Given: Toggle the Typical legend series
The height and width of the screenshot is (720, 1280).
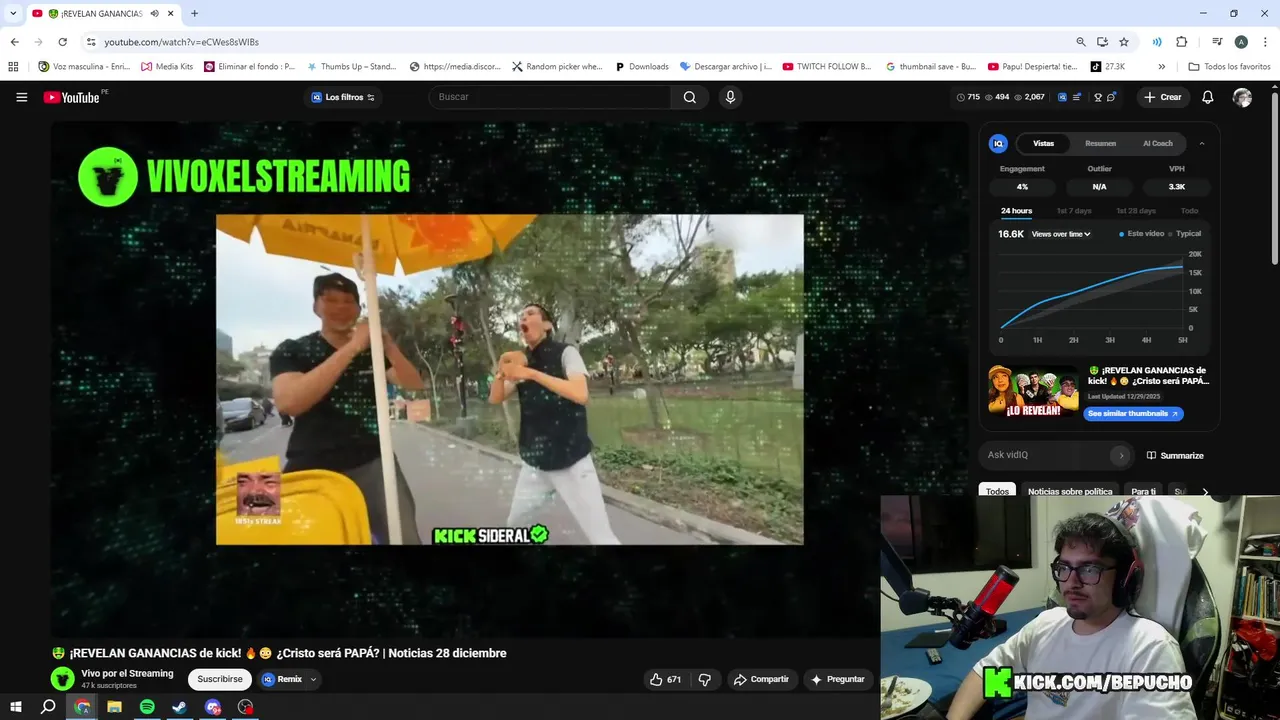Looking at the screenshot, I should pyautogui.click(x=1185, y=234).
